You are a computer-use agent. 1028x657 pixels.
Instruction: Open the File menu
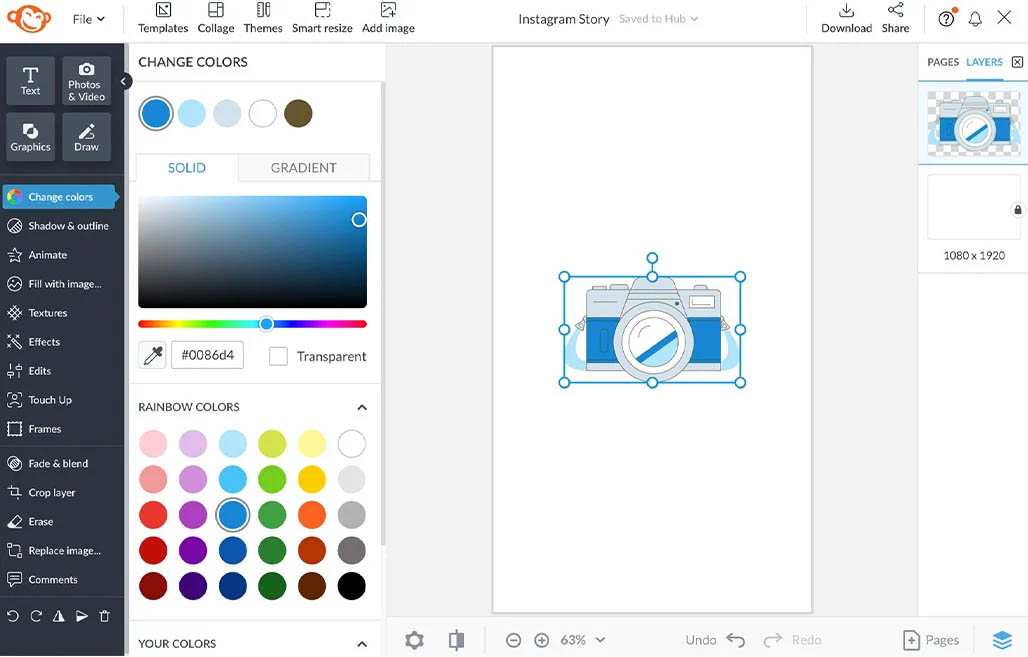(x=89, y=19)
